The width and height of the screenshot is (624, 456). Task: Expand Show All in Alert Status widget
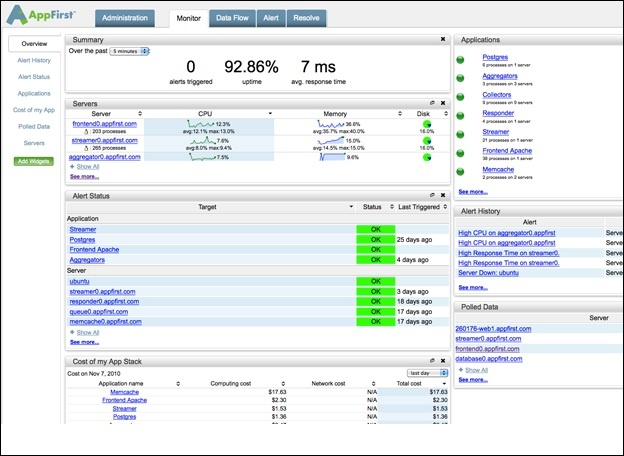pos(88,333)
